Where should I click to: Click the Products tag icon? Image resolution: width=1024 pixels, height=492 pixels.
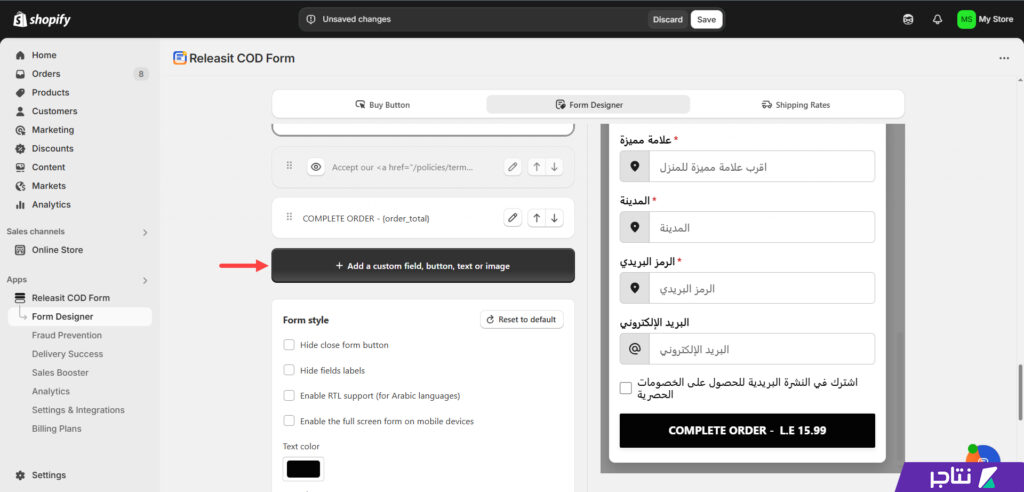(x=20, y=93)
